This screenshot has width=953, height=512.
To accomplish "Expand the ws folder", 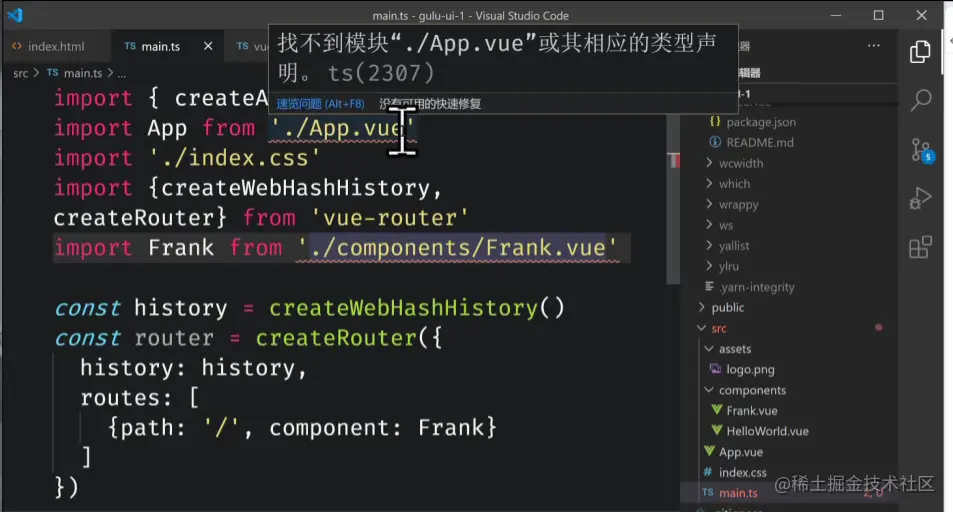I will pyautogui.click(x=726, y=226).
